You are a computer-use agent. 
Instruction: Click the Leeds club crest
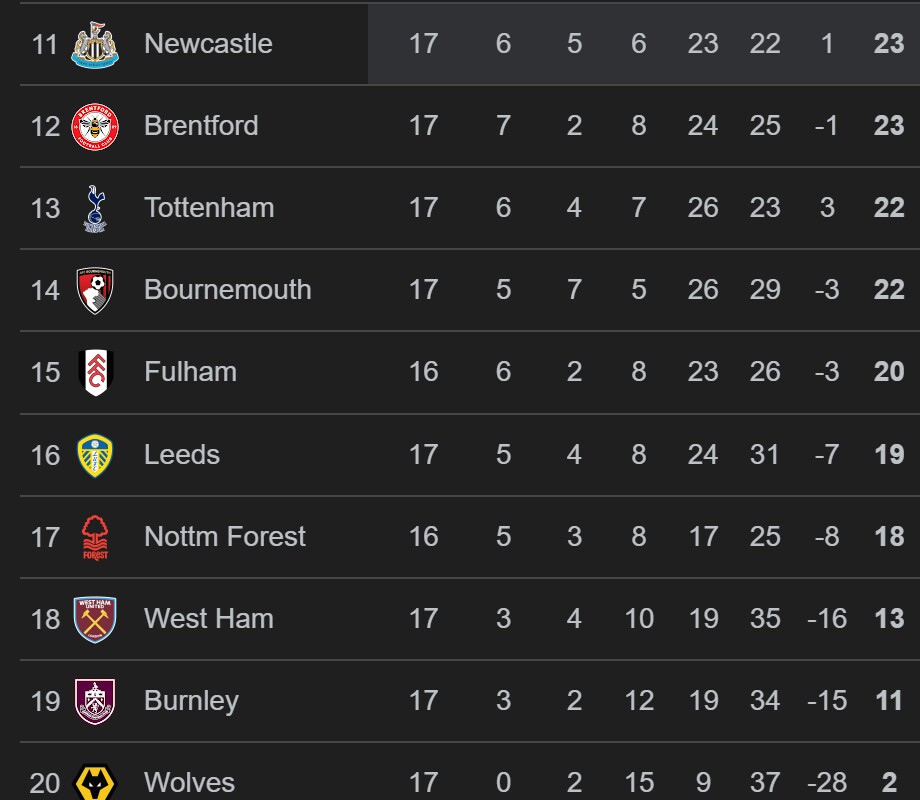(x=96, y=455)
